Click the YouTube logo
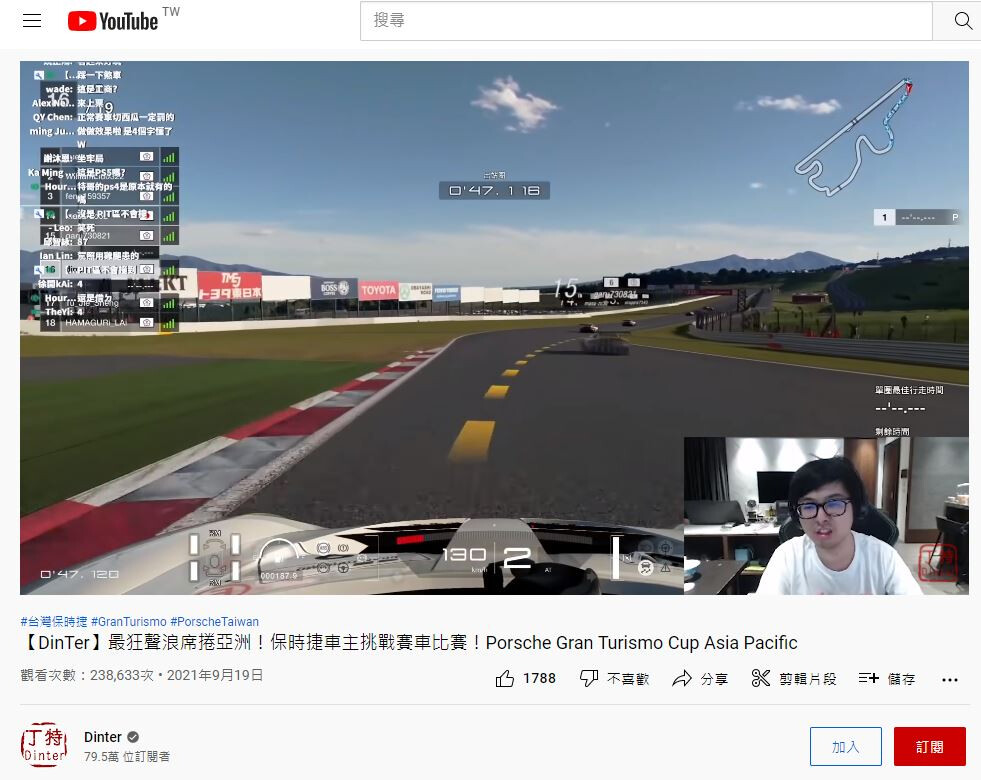This screenshot has width=981, height=780. (x=113, y=21)
